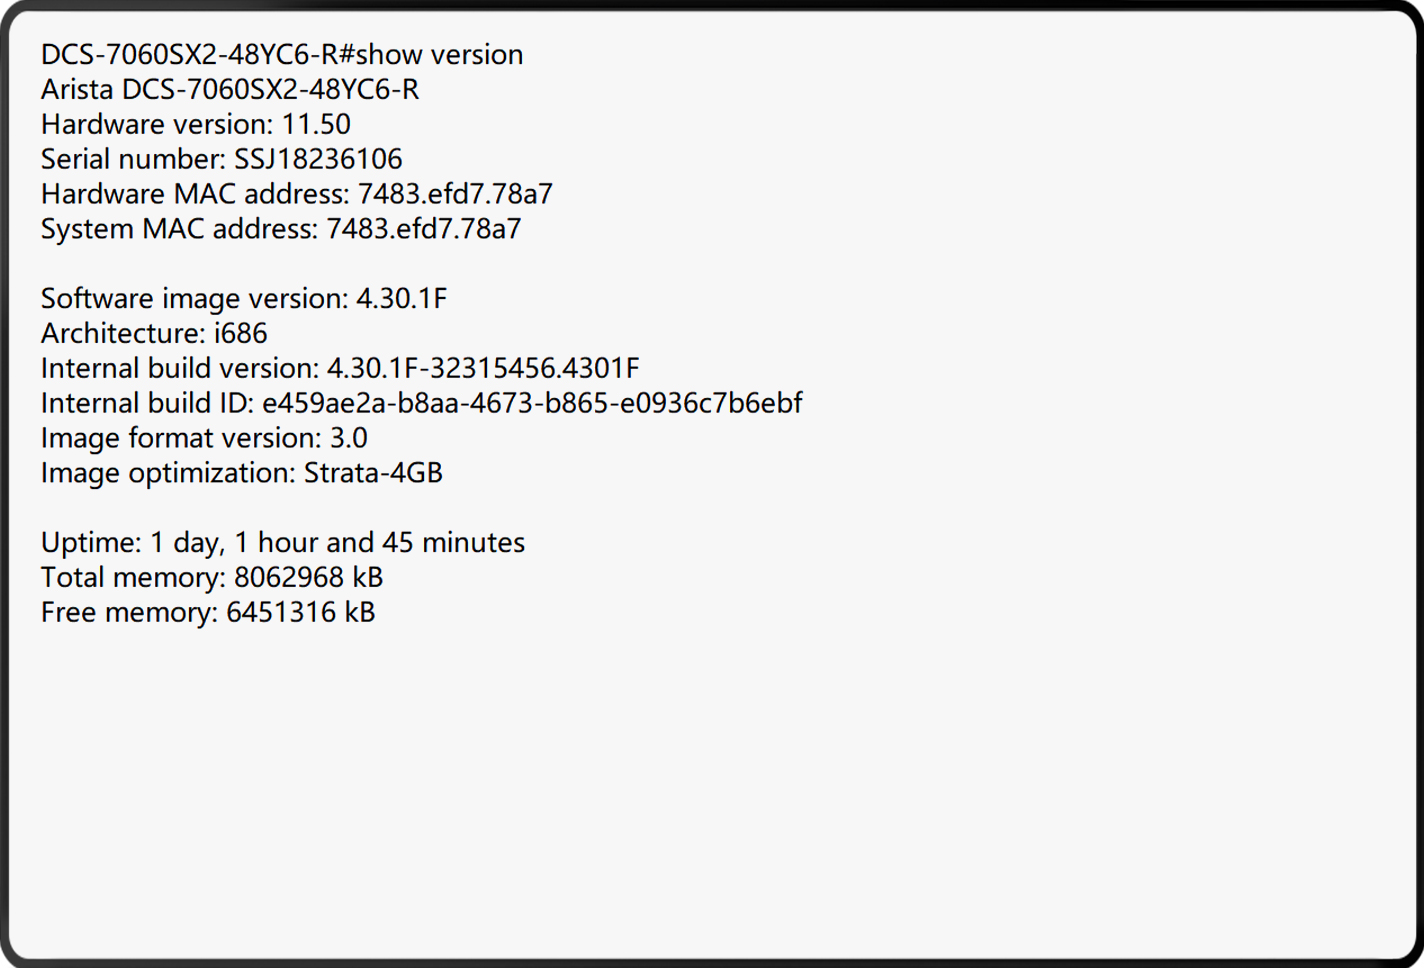Click the 'System MAC address' label

point(179,229)
